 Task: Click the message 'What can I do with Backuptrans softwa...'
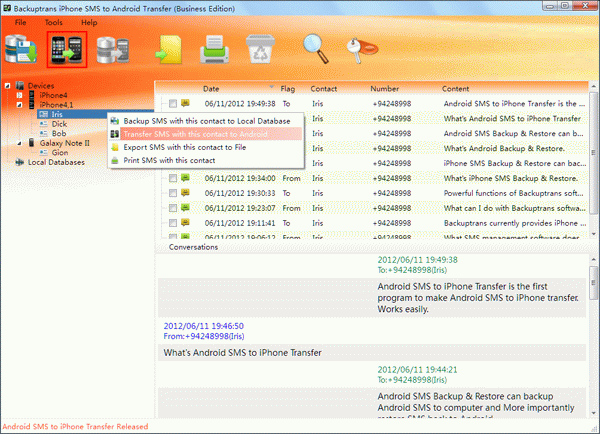tap(514, 208)
